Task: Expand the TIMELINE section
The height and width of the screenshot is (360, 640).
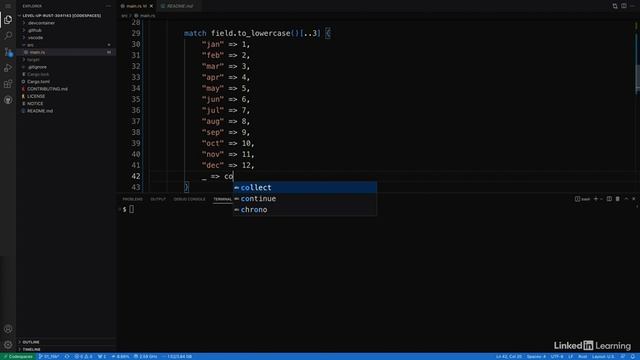Action: click(x=31, y=349)
